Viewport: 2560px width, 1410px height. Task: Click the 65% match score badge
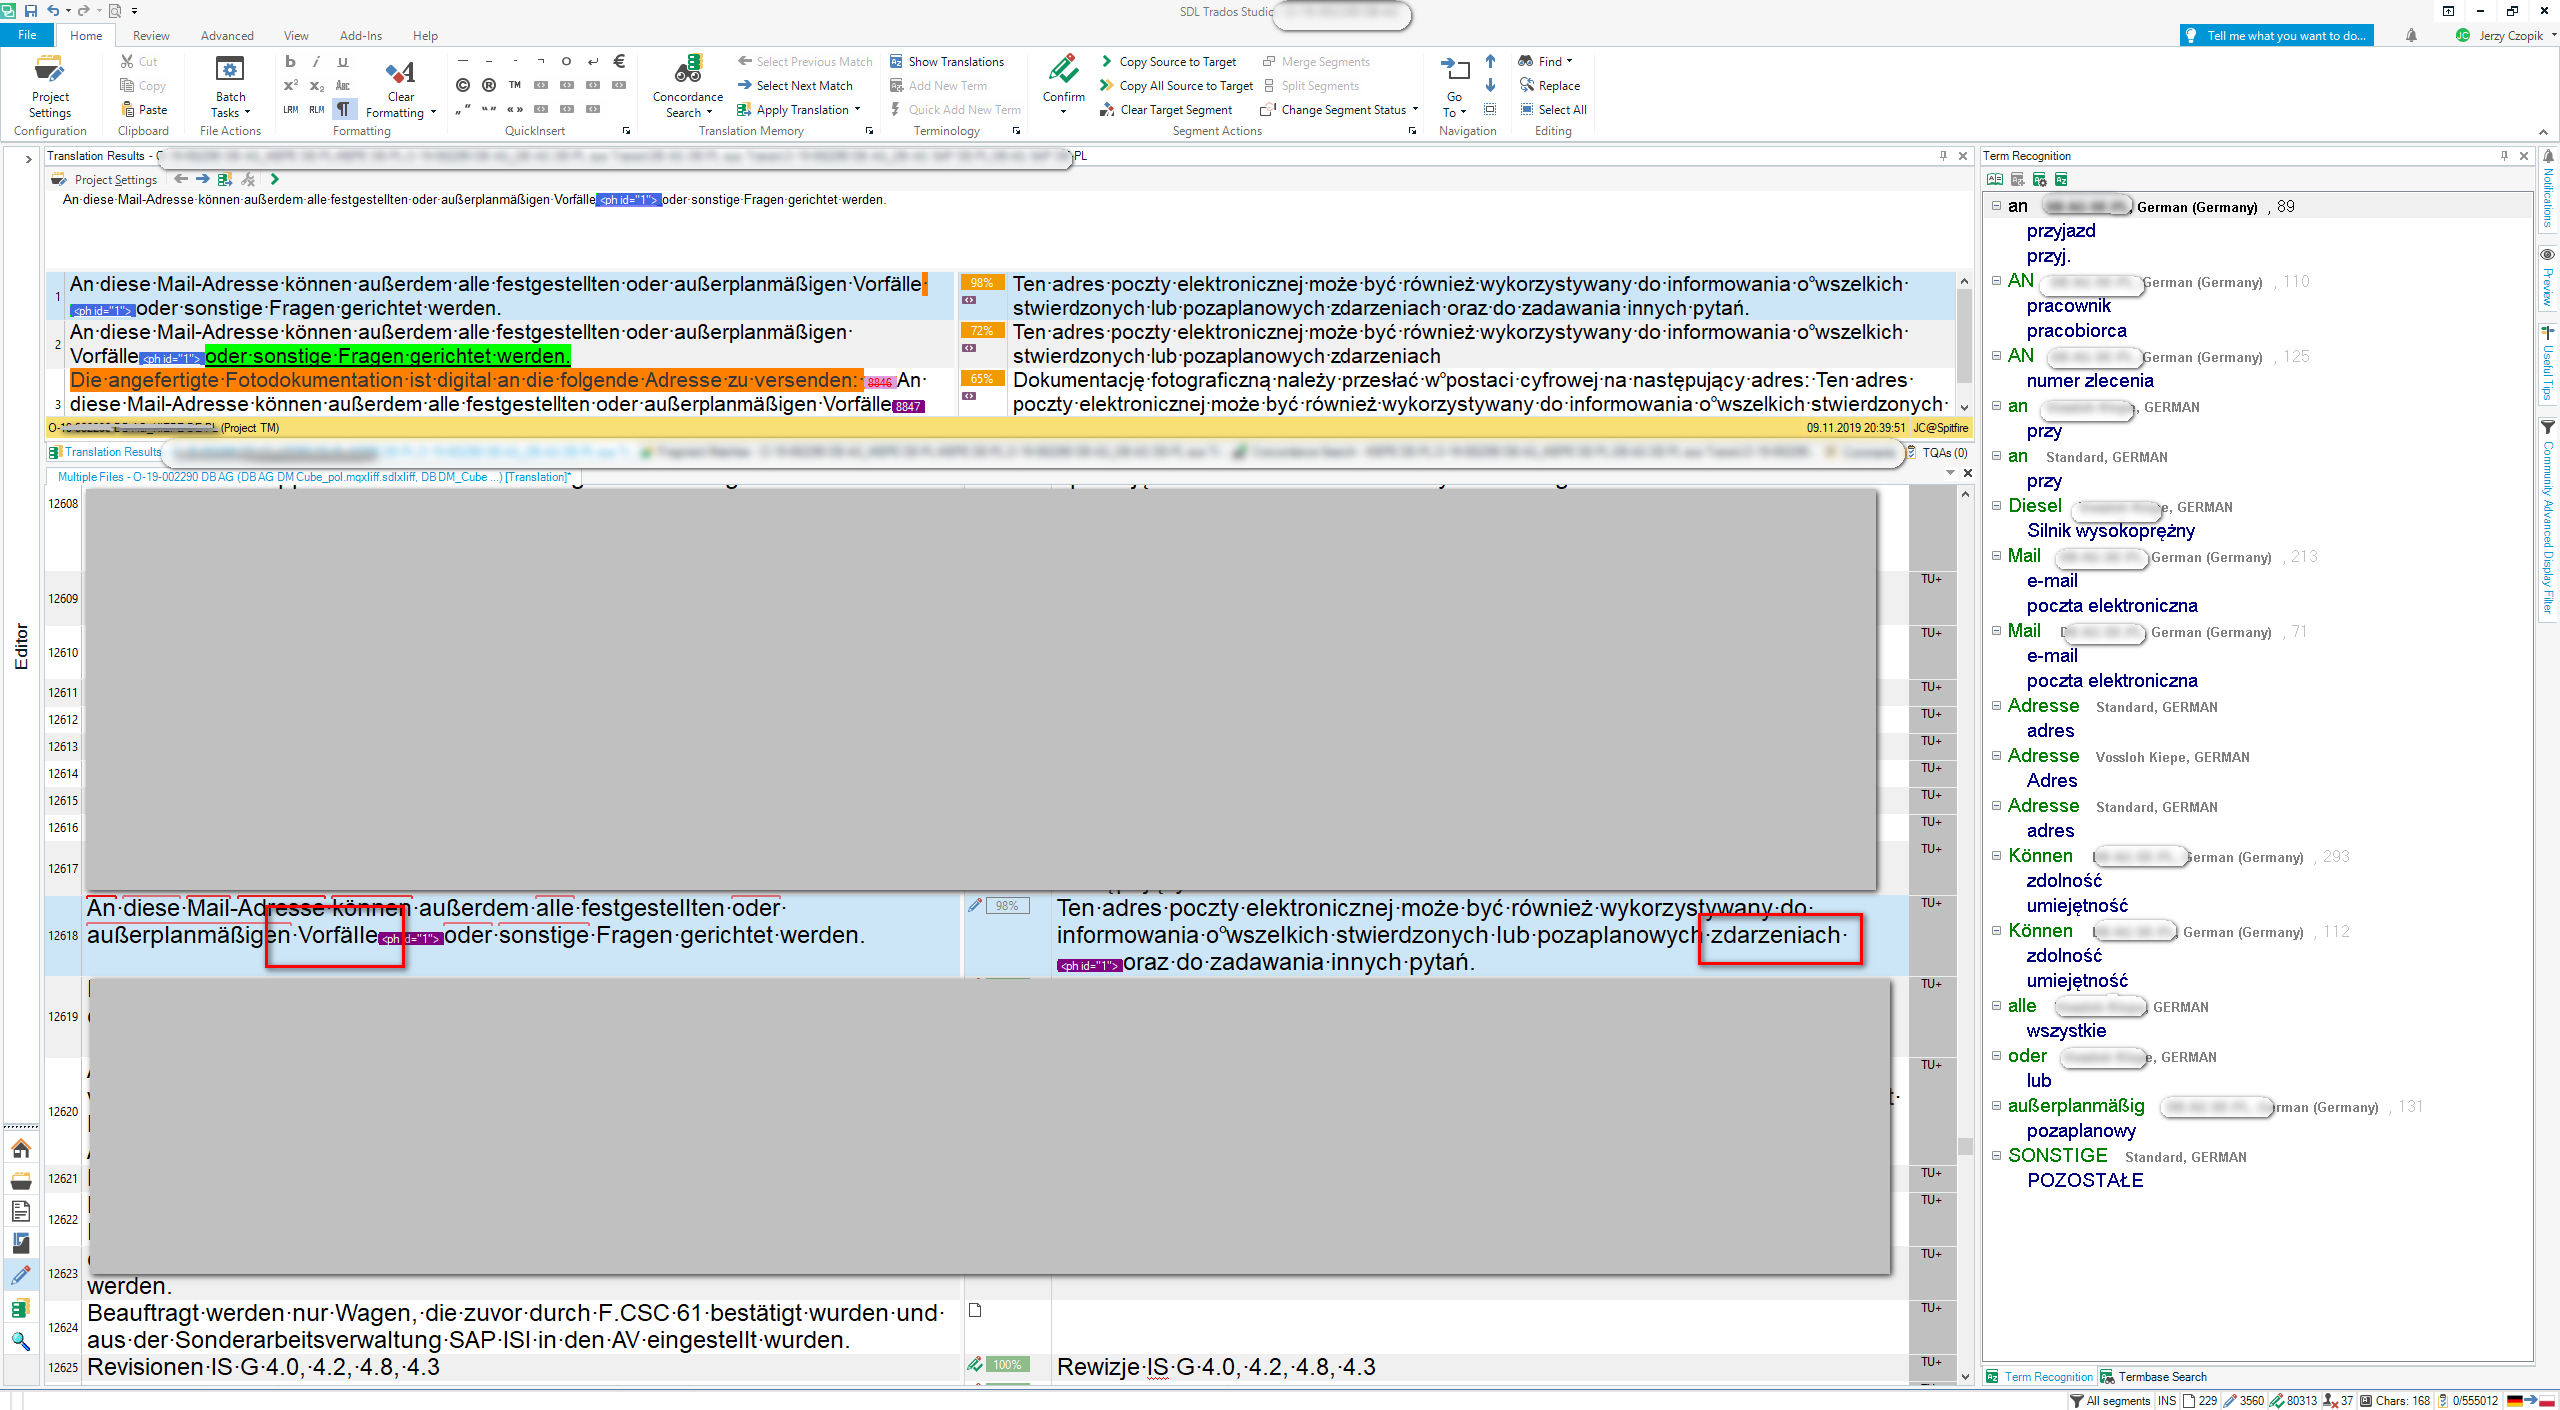(x=981, y=379)
